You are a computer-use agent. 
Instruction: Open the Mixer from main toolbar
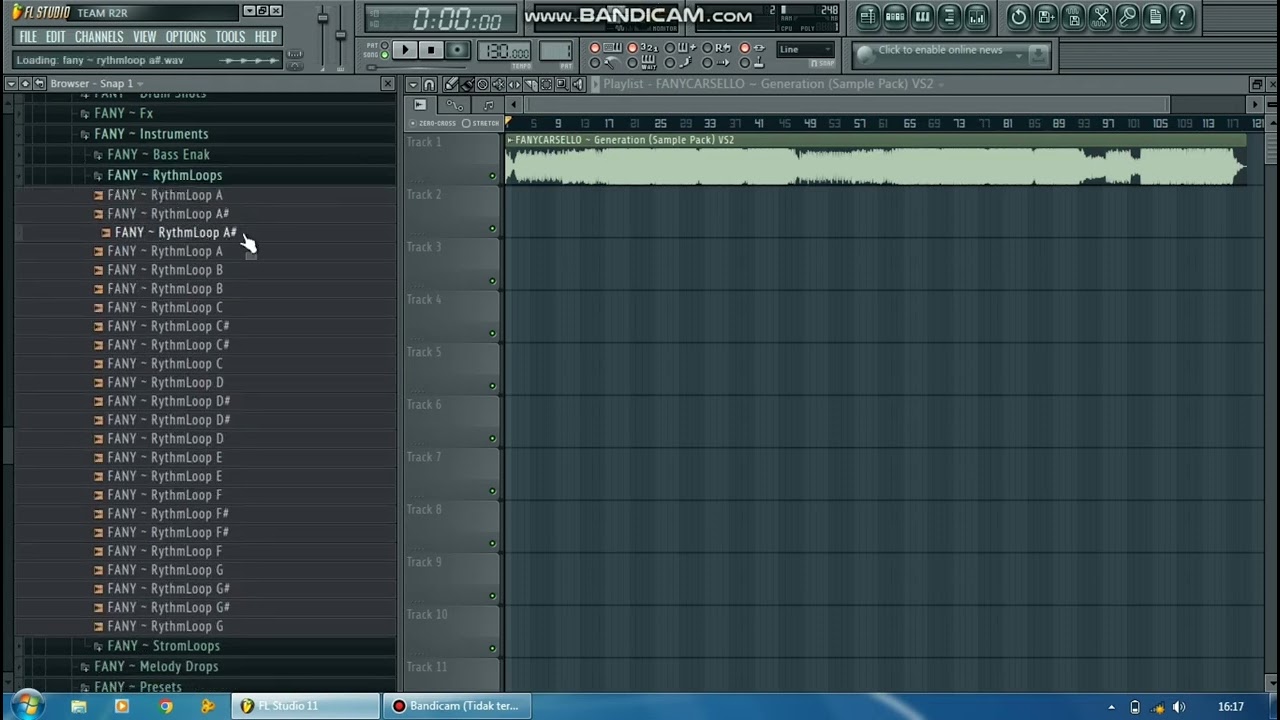(976, 16)
